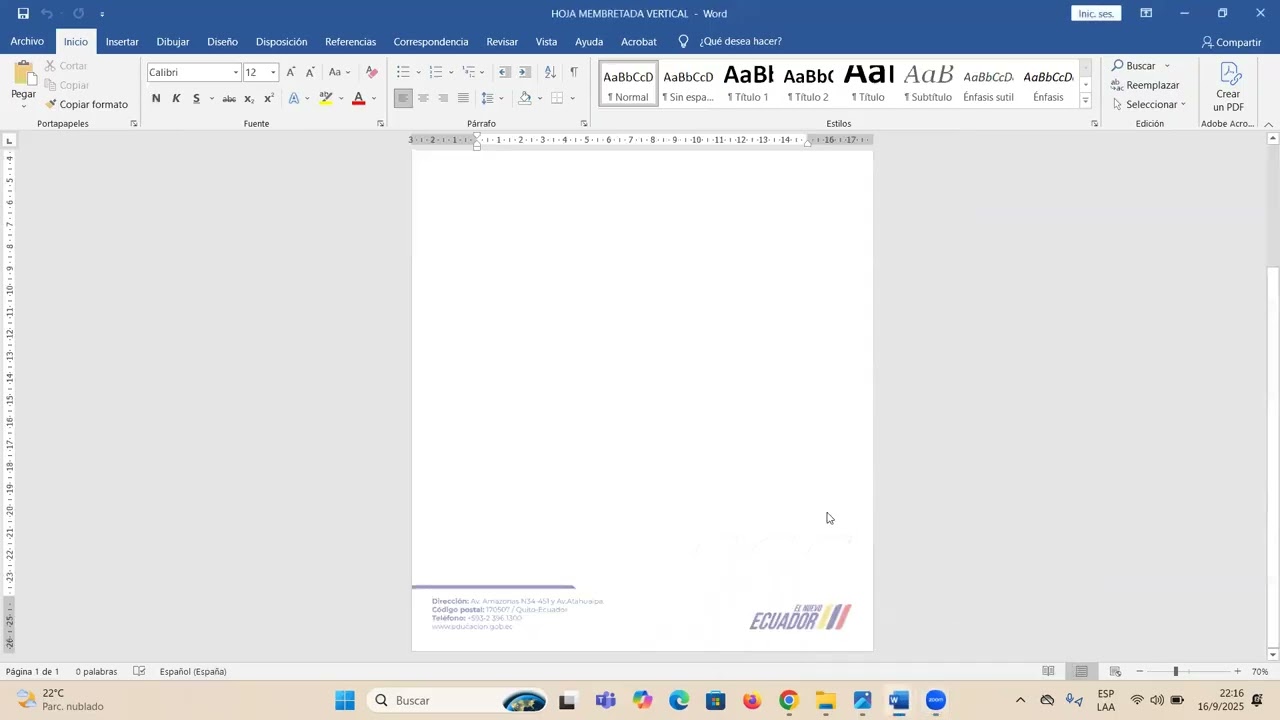
Task: Open File Explorer from the taskbar
Action: (826, 700)
